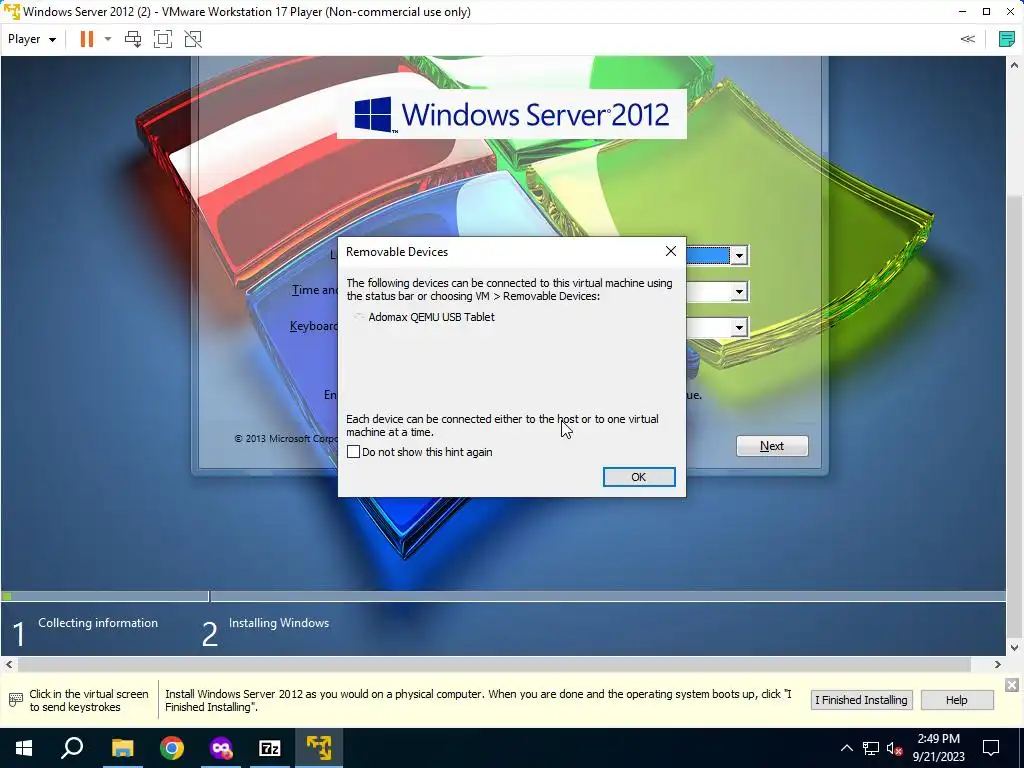Close the Removable Devices dialog
Viewport: 1024px width, 768px height.
(670, 251)
